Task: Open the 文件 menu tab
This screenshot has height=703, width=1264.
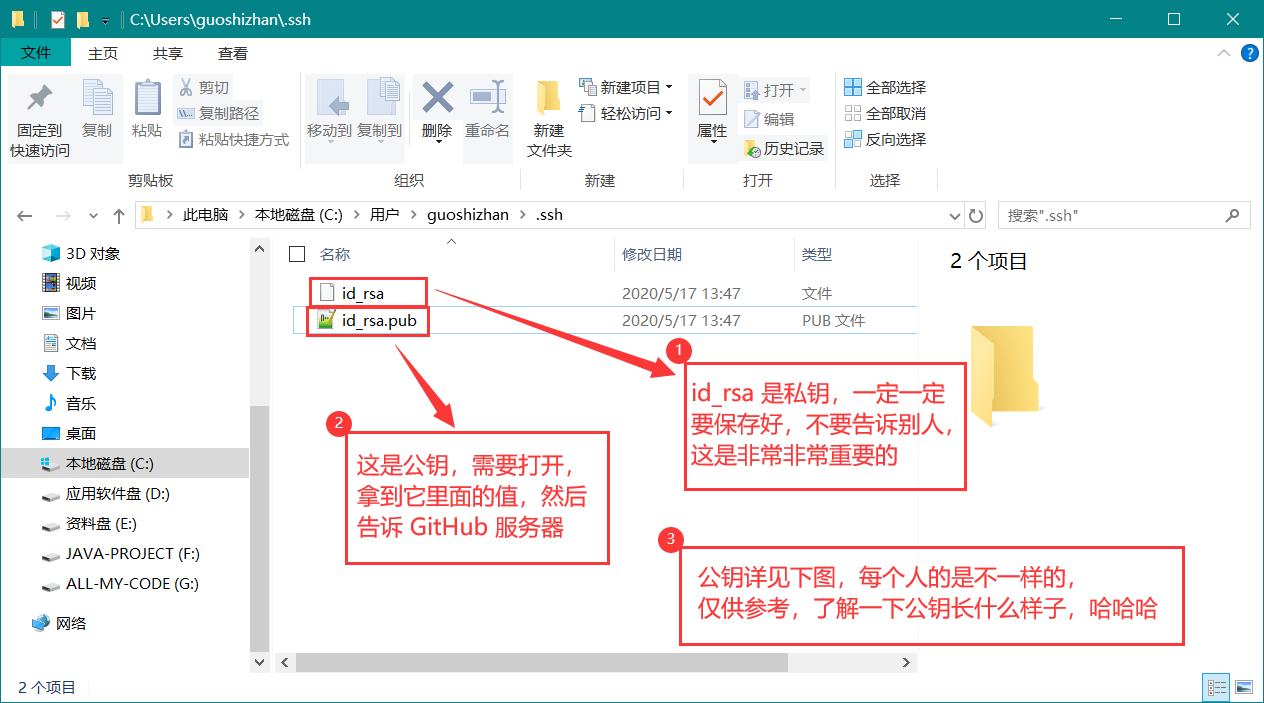Action: [x=36, y=53]
